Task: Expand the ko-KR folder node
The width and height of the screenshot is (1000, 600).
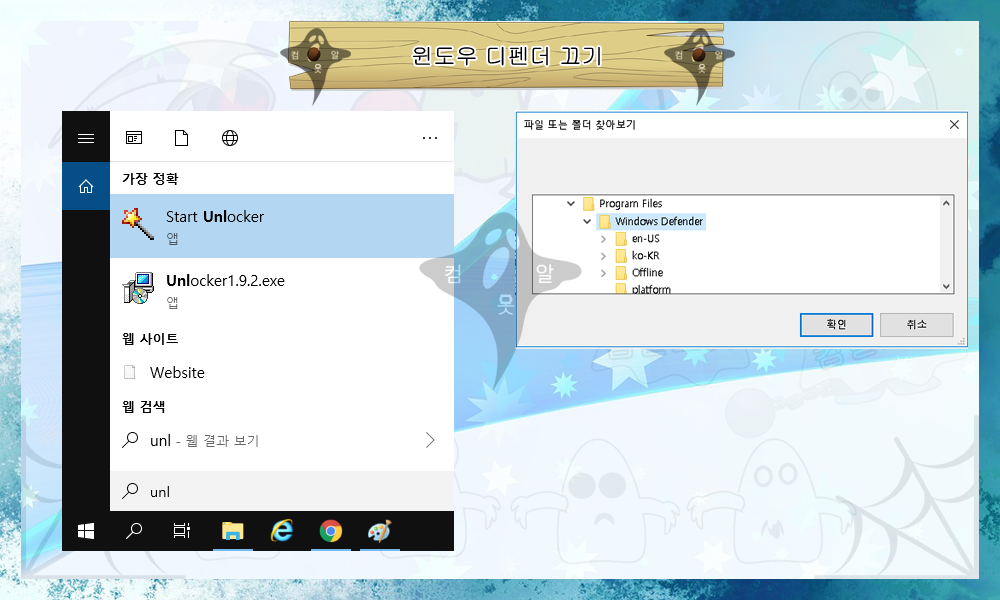Action: click(x=603, y=256)
